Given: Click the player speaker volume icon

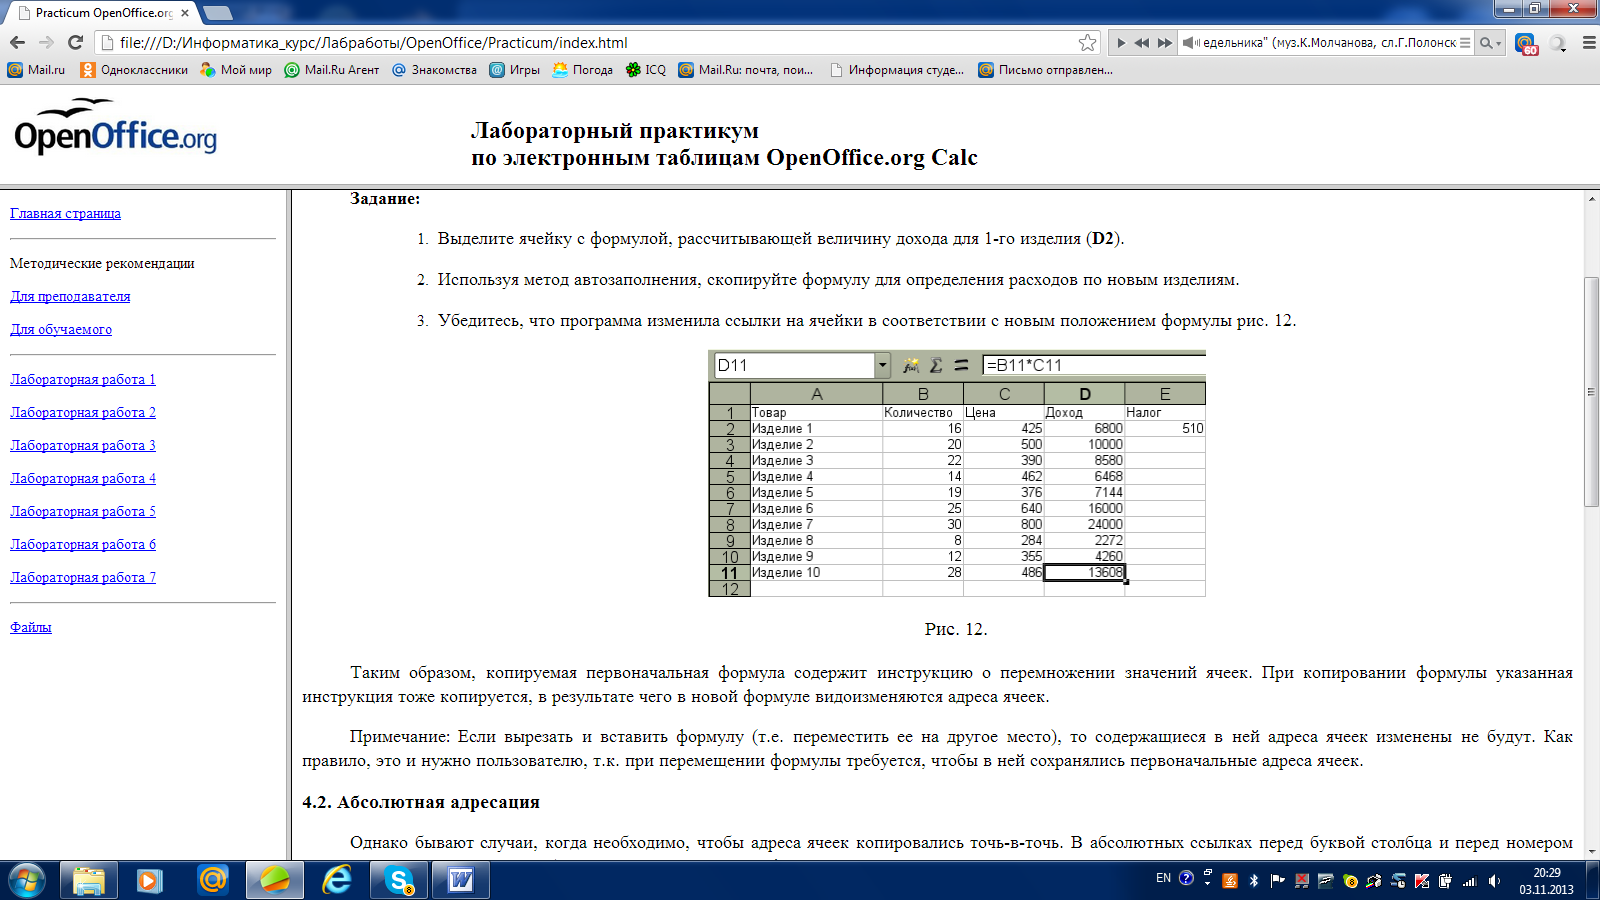Looking at the screenshot, I should (x=1190, y=43).
